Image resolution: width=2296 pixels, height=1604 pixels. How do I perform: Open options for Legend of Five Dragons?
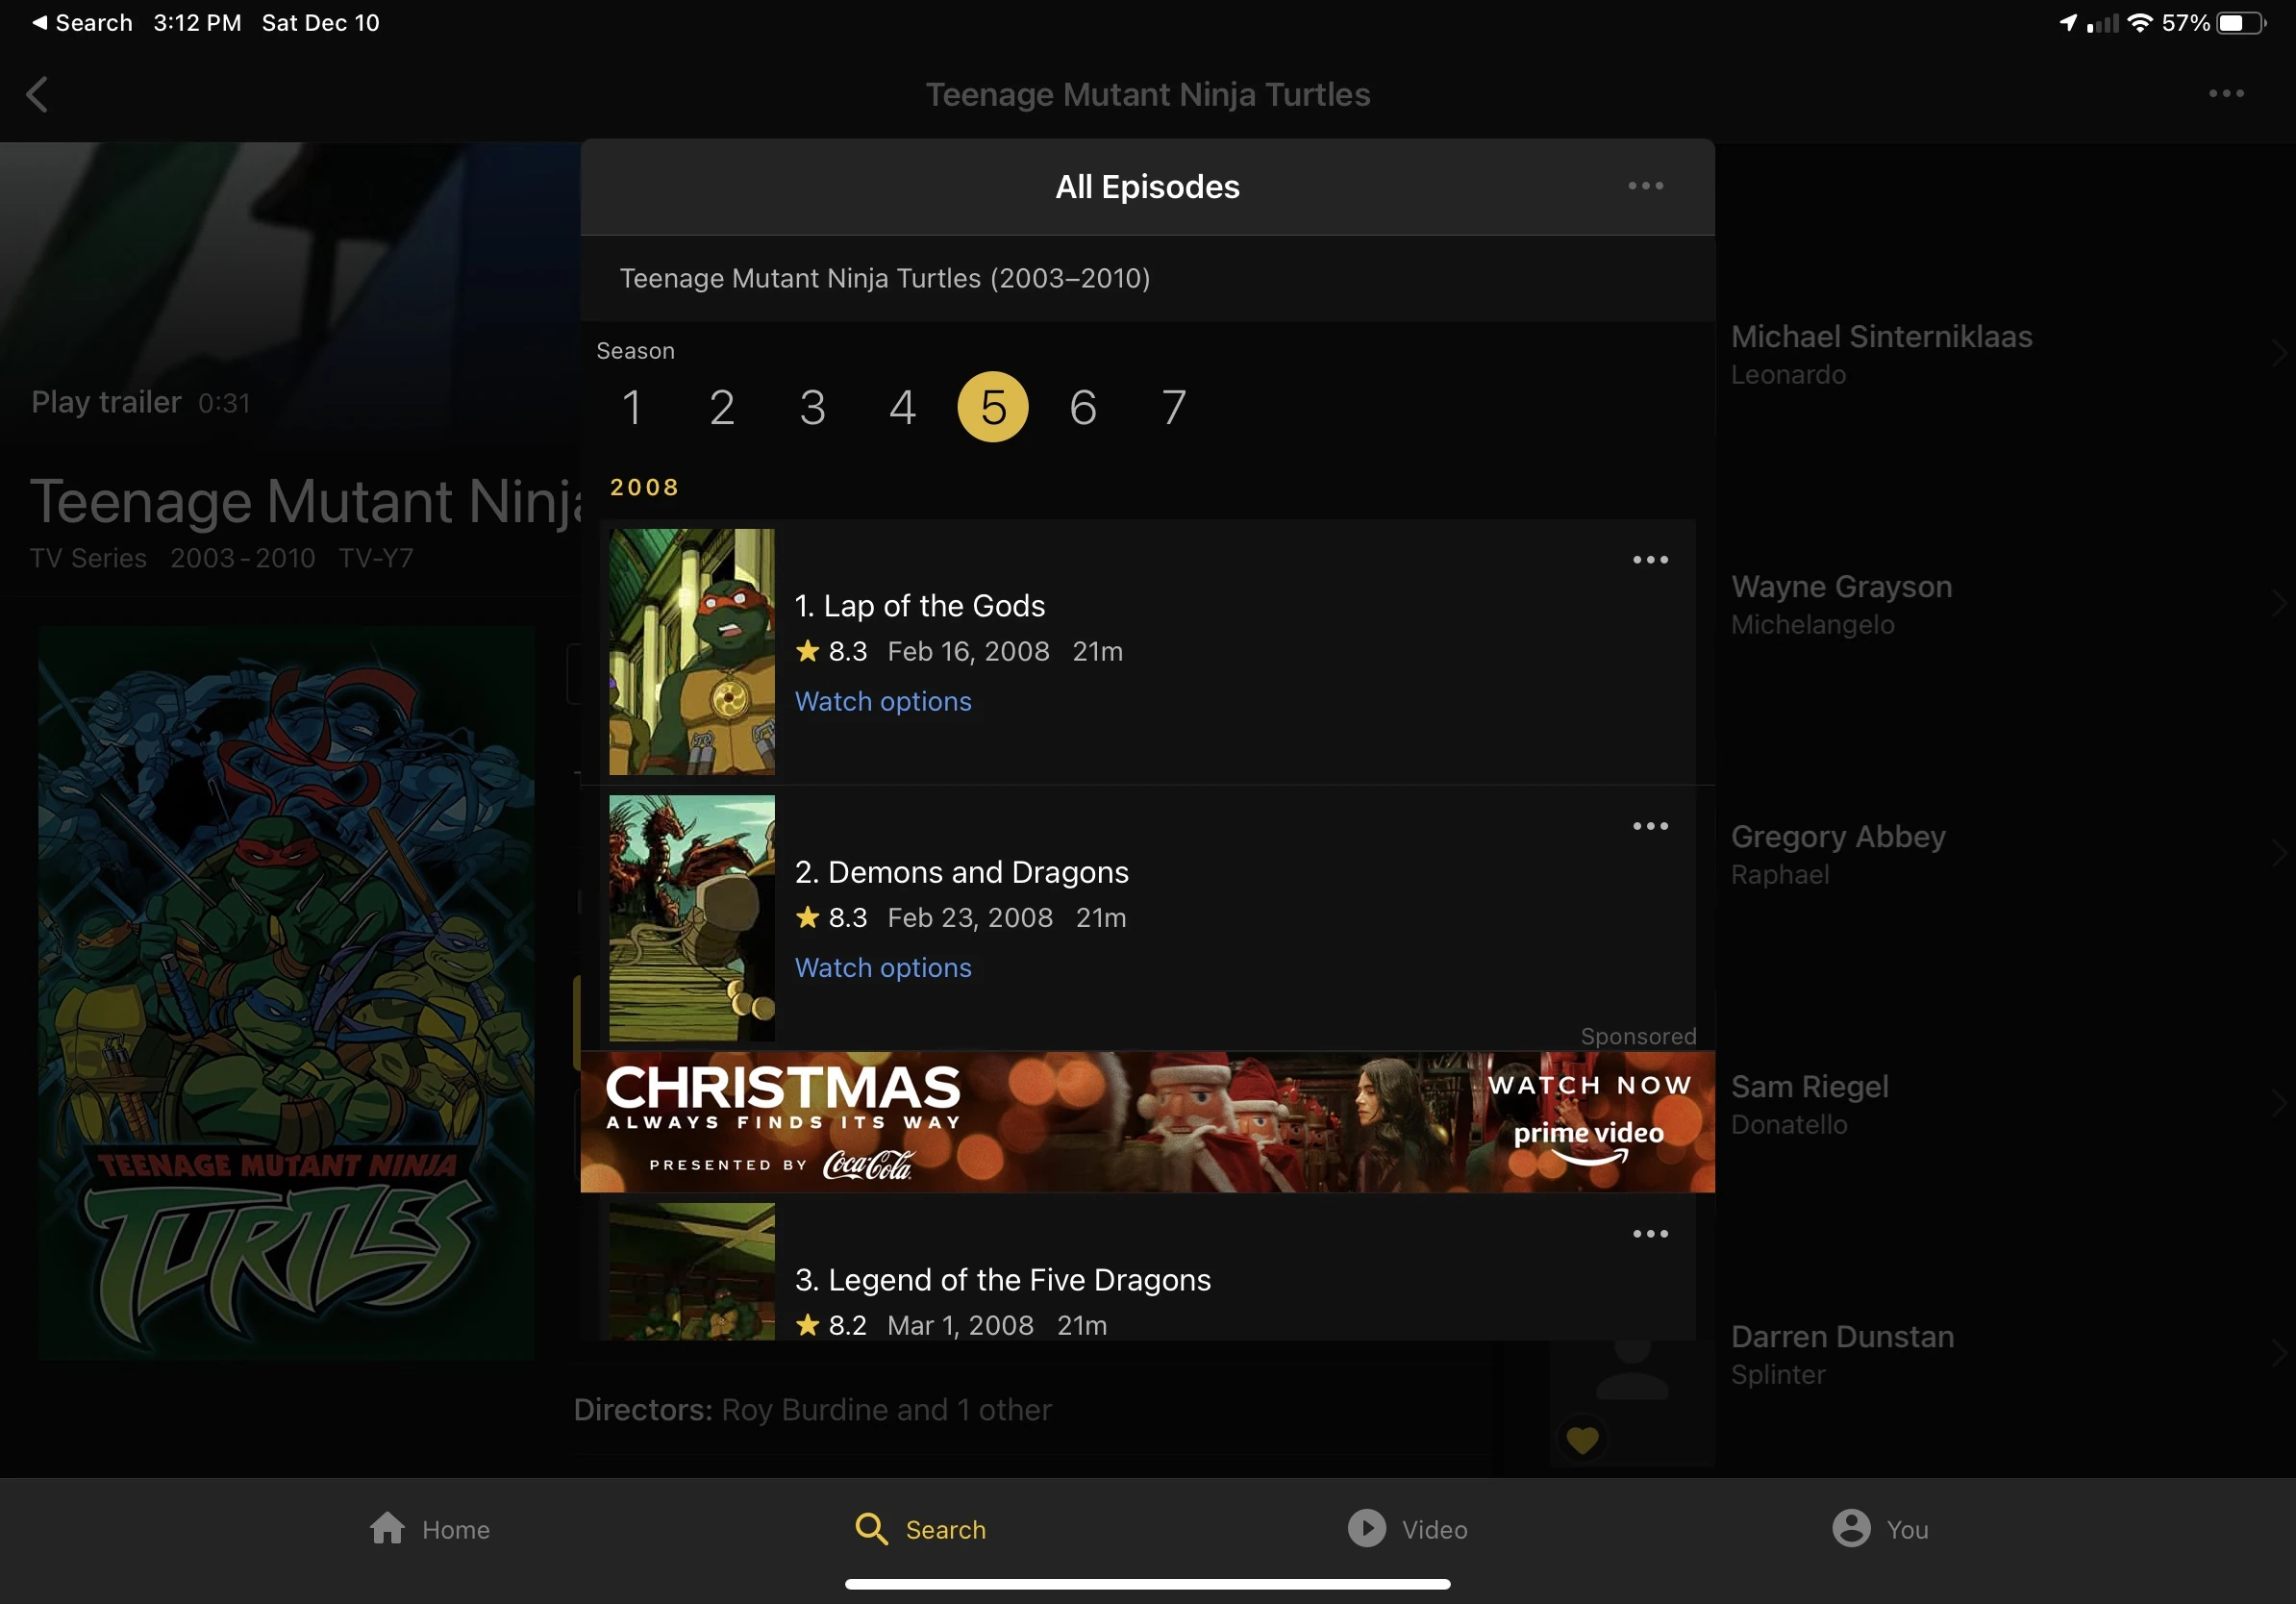click(1650, 1234)
